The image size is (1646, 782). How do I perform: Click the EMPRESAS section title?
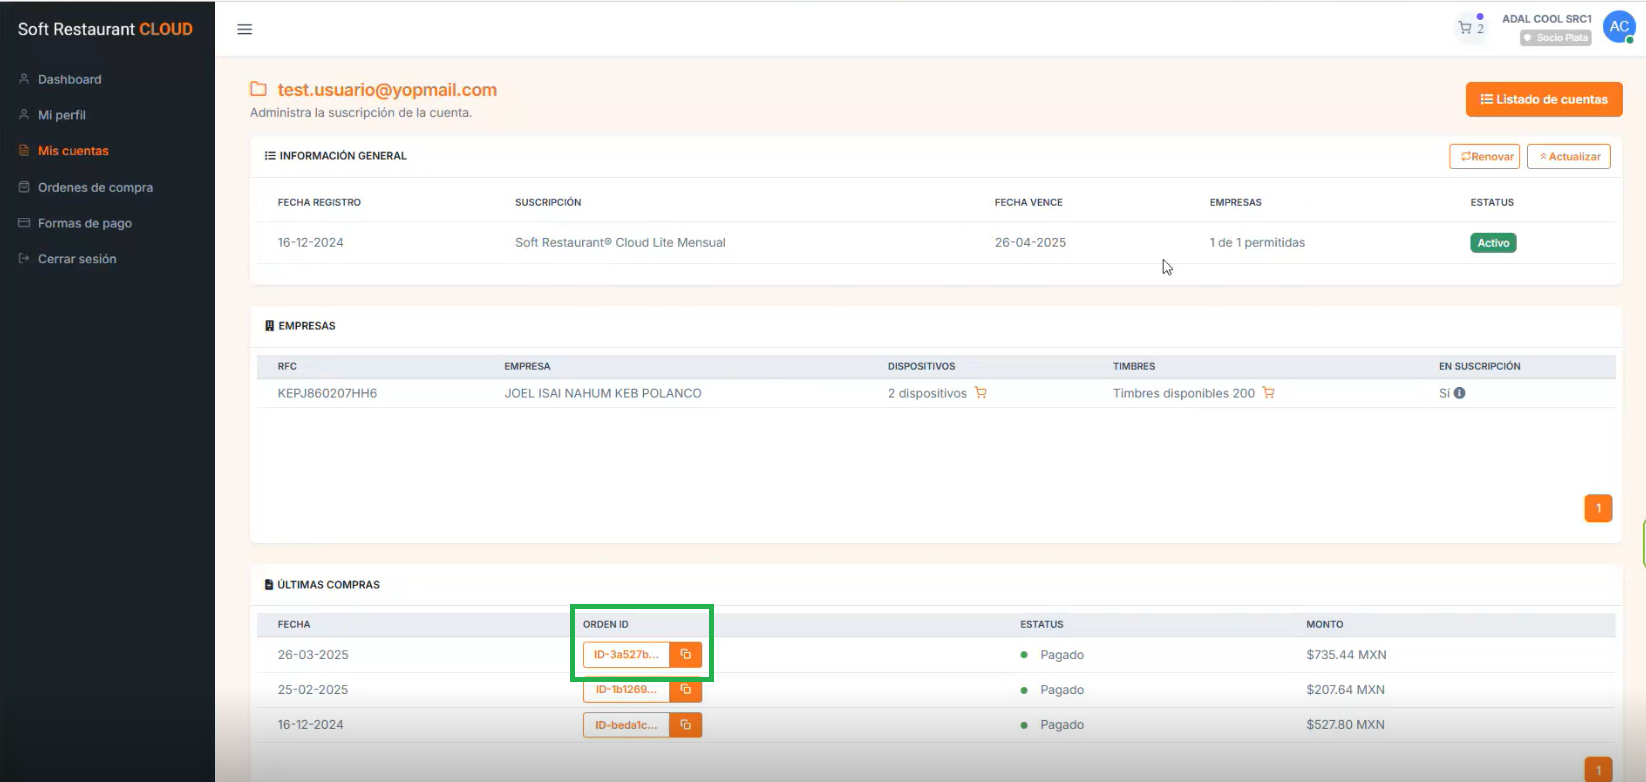(x=307, y=326)
